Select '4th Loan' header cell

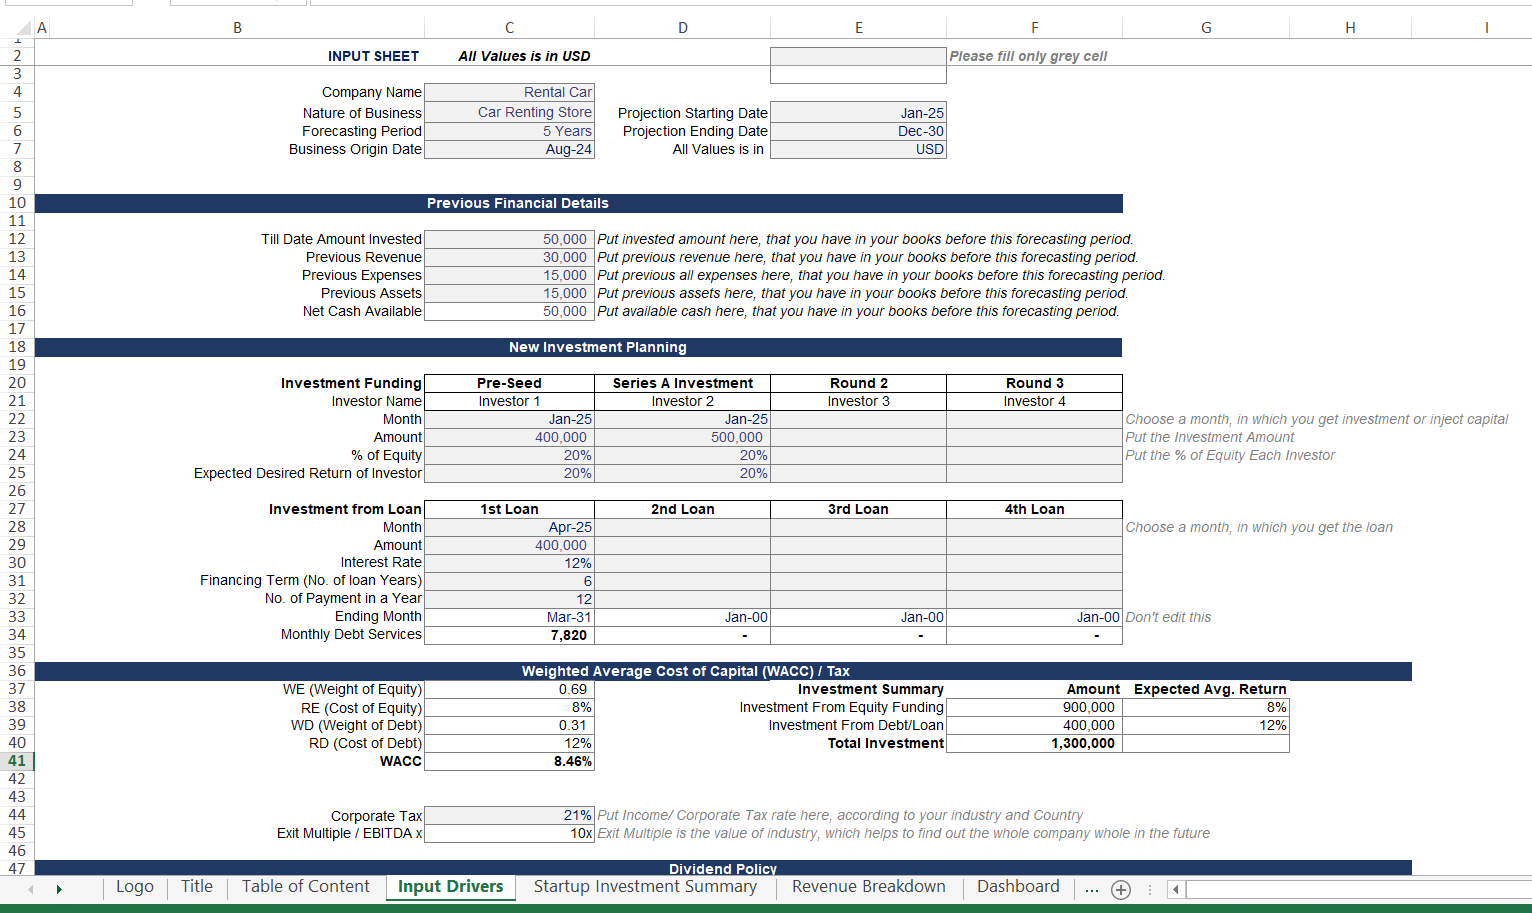(1034, 509)
